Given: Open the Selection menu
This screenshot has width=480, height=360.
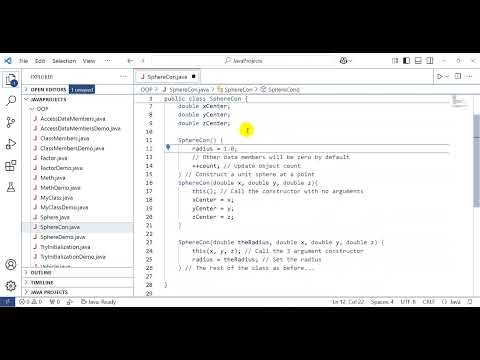Looking at the screenshot, I should coord(64,61).
